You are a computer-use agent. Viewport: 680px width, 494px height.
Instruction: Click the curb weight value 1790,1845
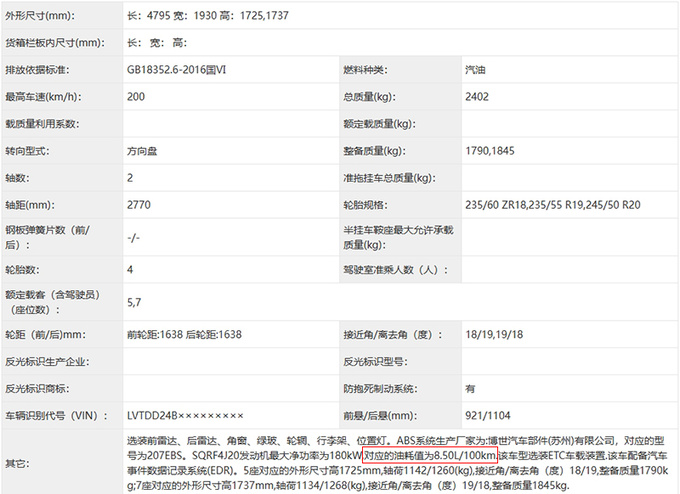[490, 151]
